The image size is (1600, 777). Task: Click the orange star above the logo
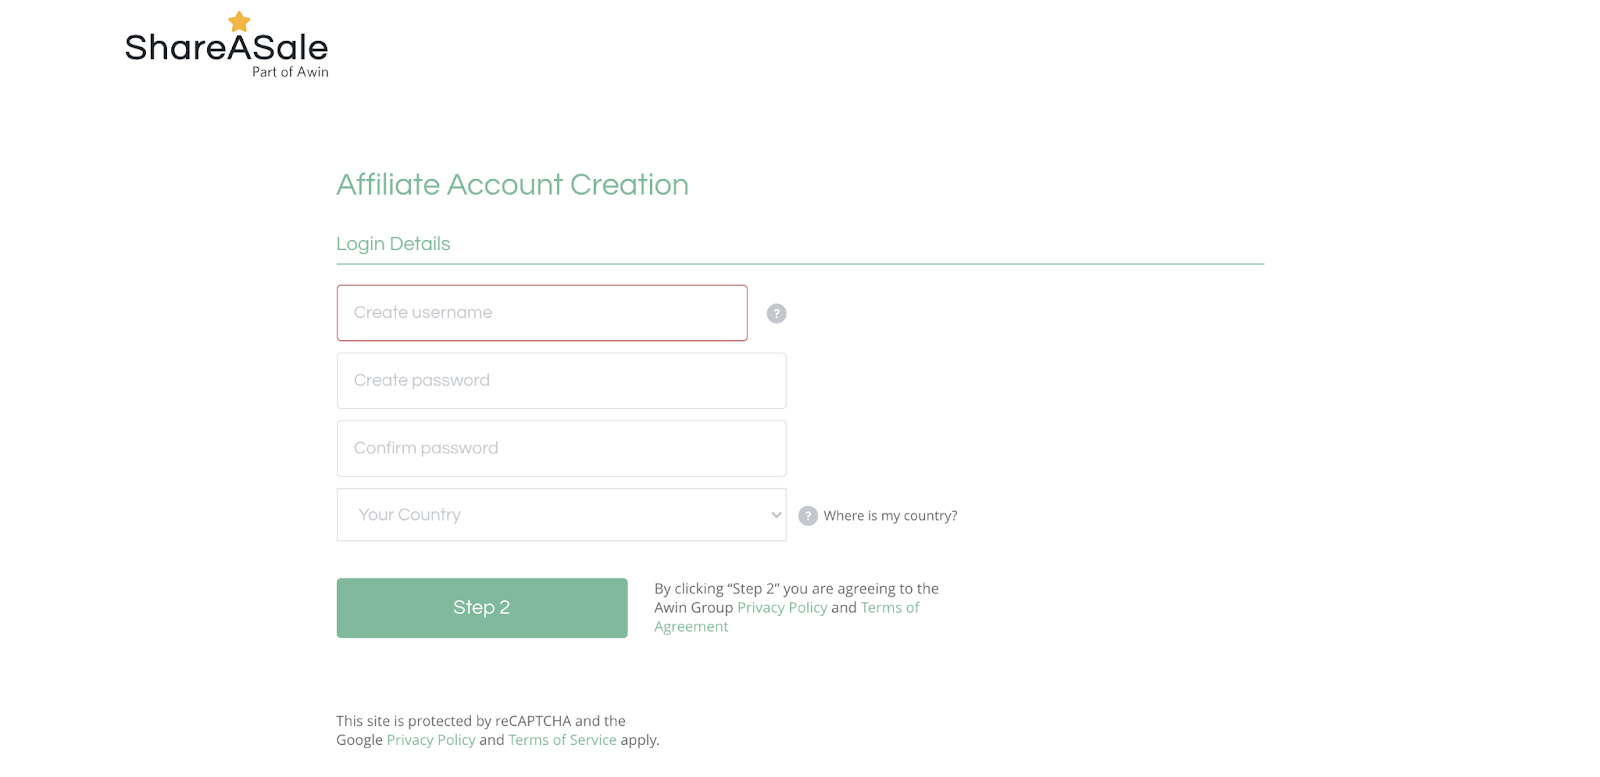(x=239, y=21)
